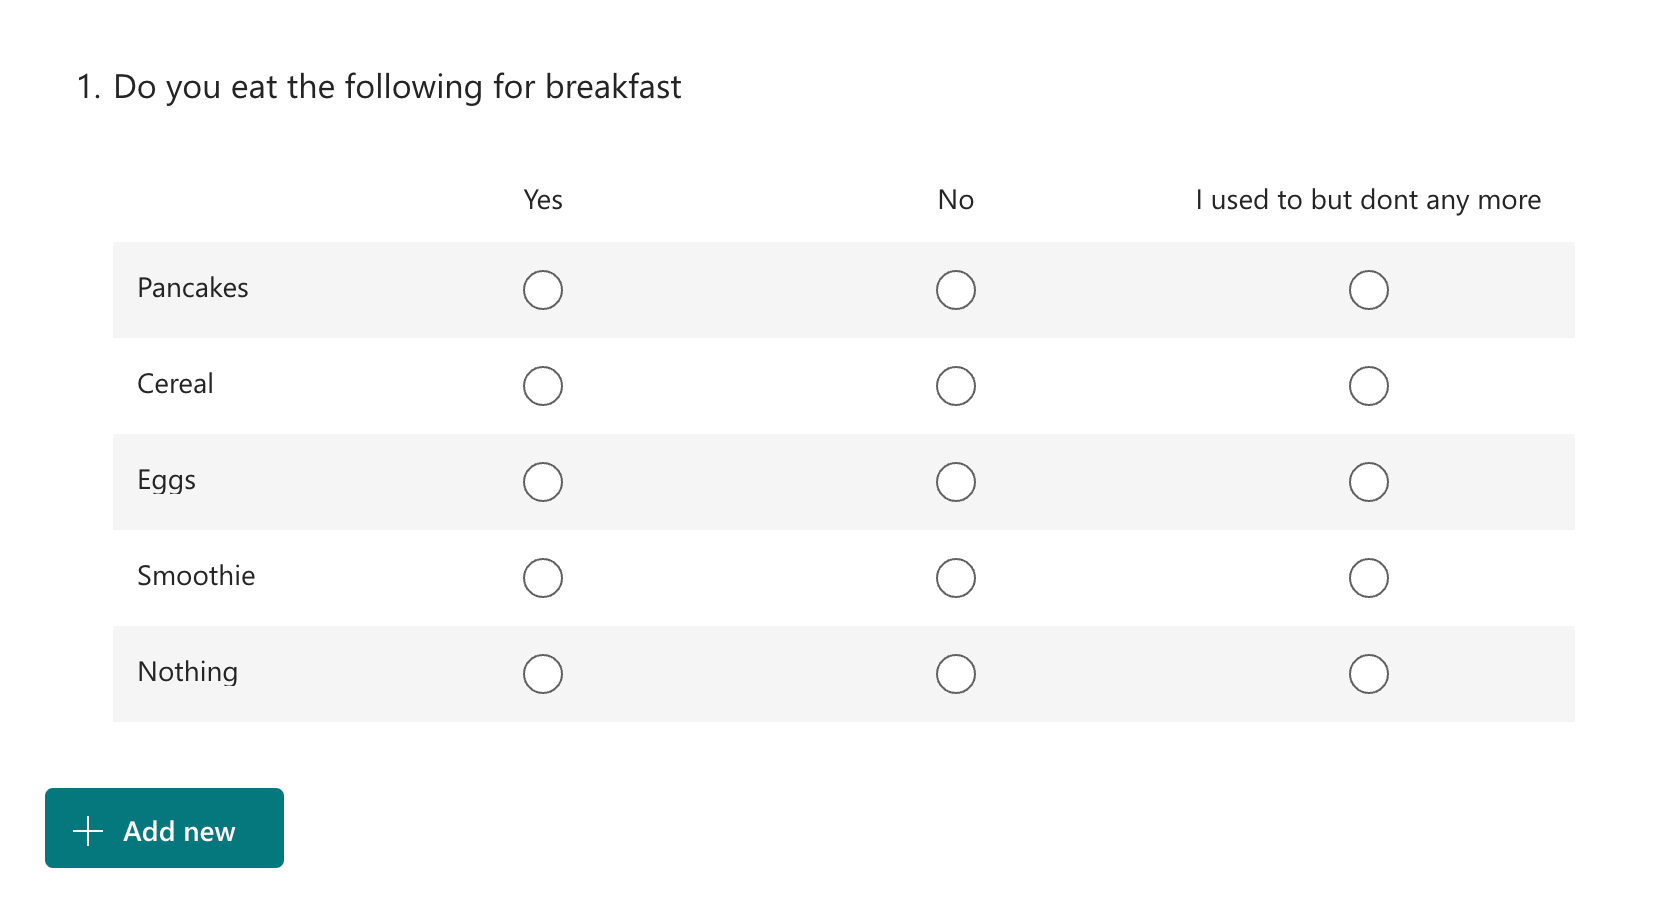Viewport: 1660px width, 908px height.
Task: Click the Add new button
Action: (163, 828)
